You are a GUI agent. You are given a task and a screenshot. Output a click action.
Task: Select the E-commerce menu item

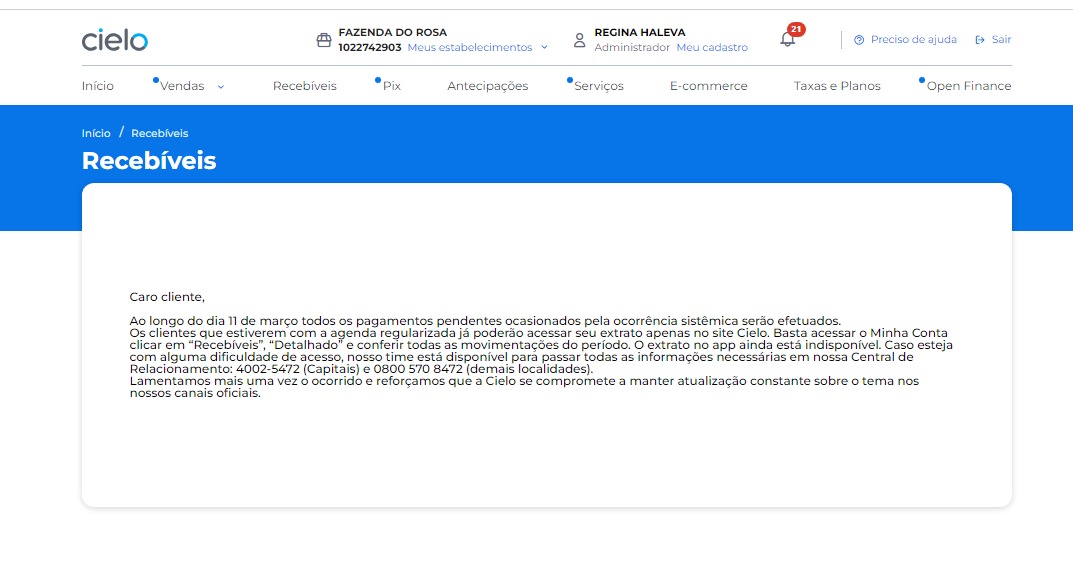708,86
